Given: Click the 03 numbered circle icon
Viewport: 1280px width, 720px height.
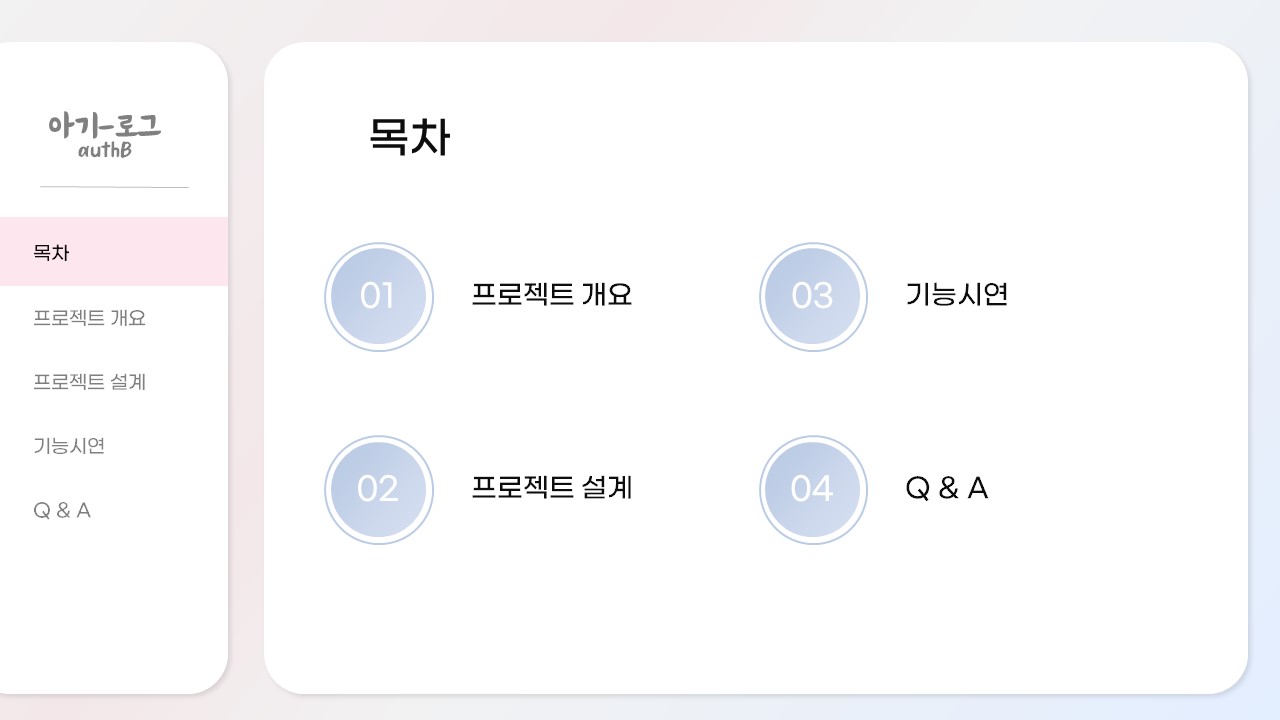Looking at the screenshot, I should click(813, 297).
